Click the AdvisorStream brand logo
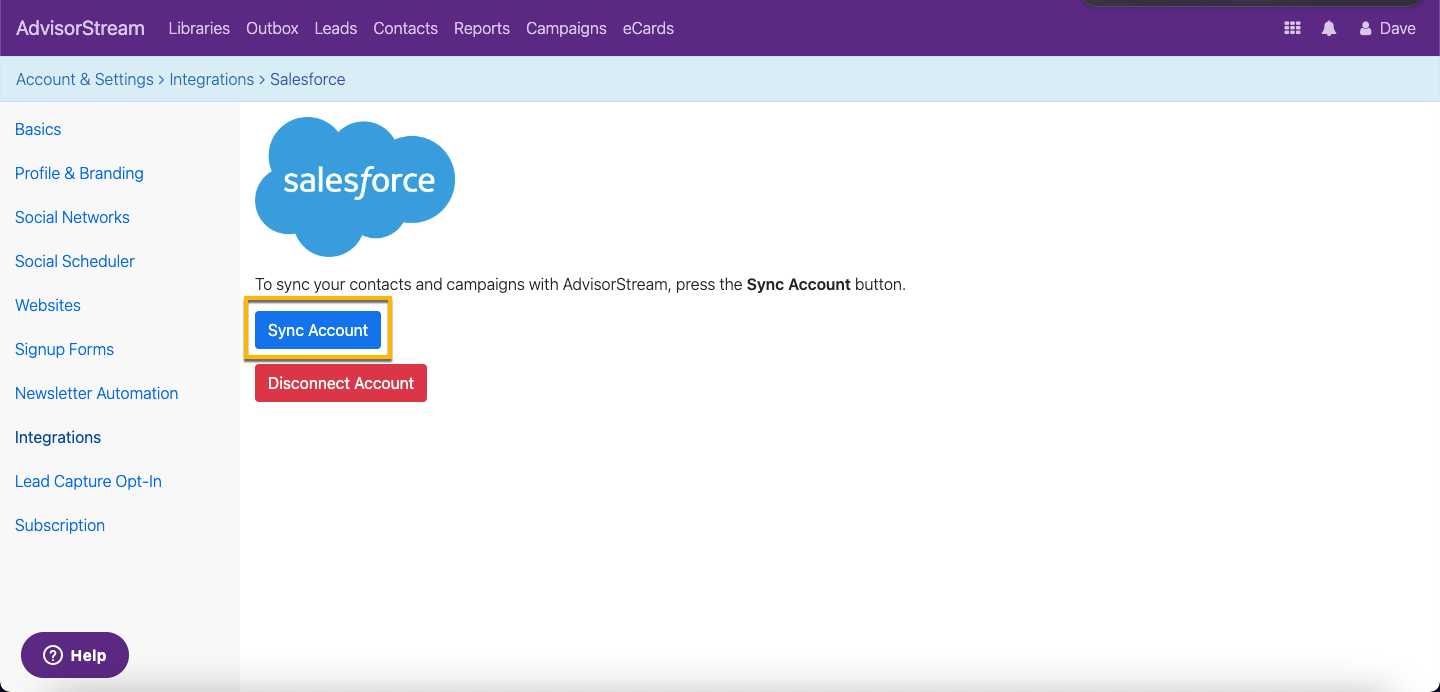This screenshot has height=692, width=1440. tap(80, 28)
